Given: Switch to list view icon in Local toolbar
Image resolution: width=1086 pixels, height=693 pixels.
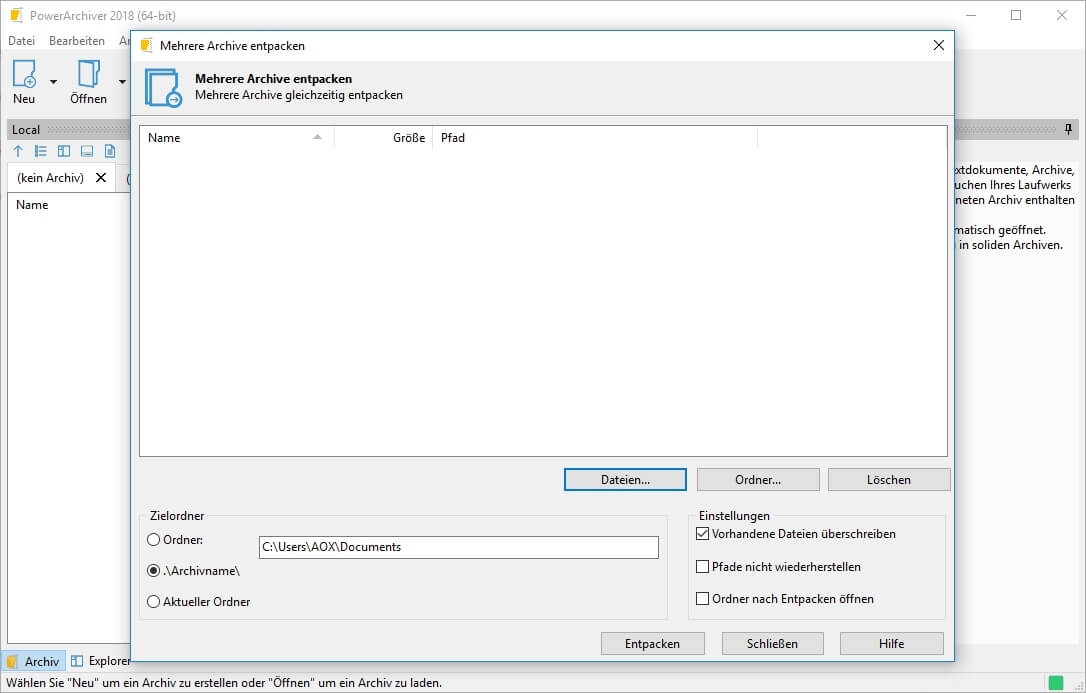Looking at the screenshot, I should pos(41,151).
